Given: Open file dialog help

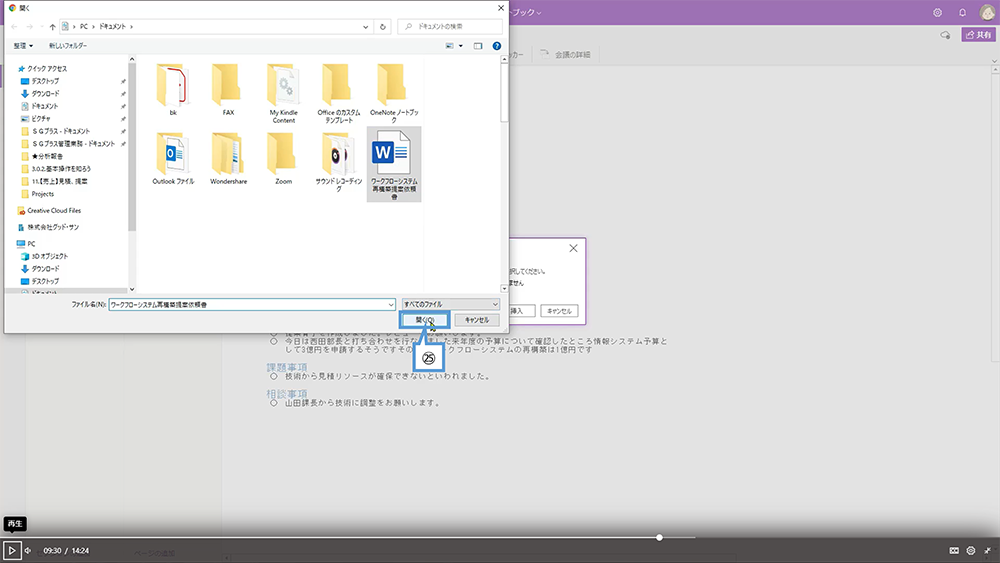Looking at the screenshot, I should click(x=497, y=46).
